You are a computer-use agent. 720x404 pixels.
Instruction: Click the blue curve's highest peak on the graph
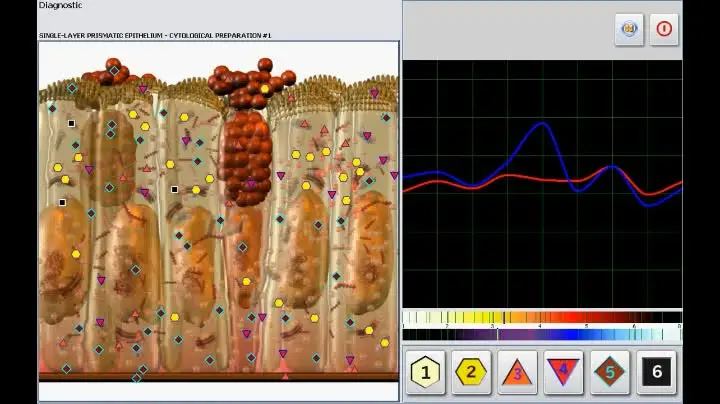click(542, 123)
